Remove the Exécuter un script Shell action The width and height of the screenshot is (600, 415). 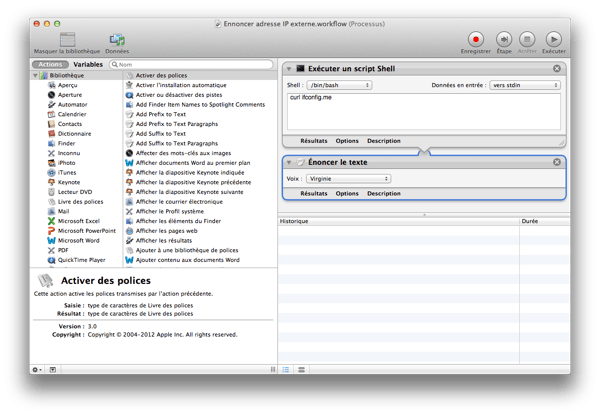[557, 68]
